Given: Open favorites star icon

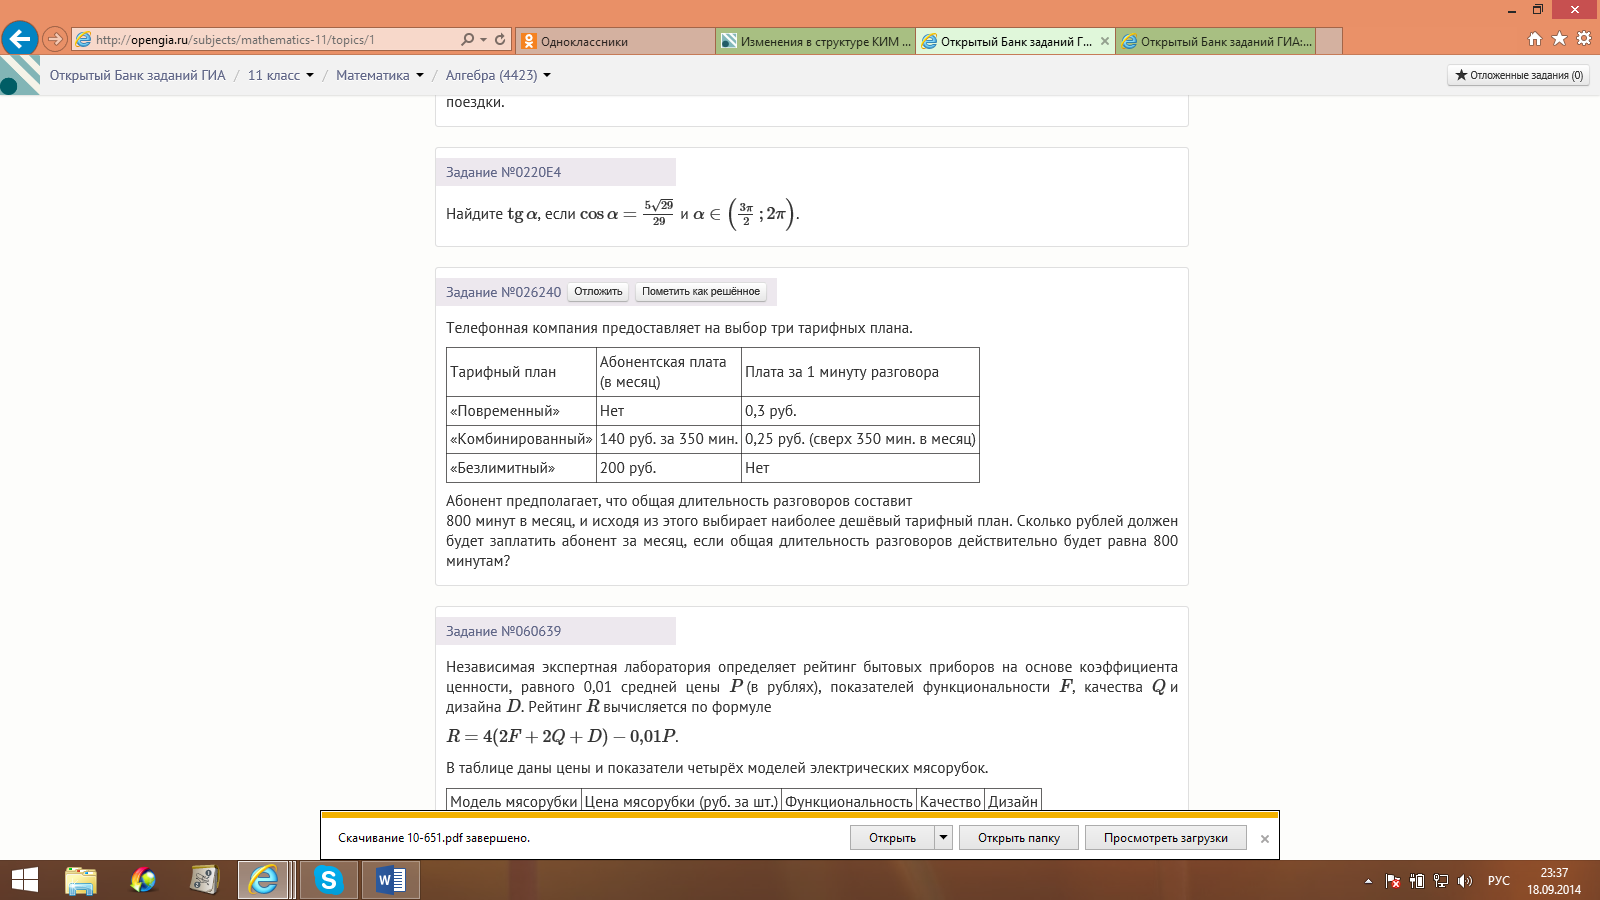Looking at the screenshot, I should point(1559,39).
